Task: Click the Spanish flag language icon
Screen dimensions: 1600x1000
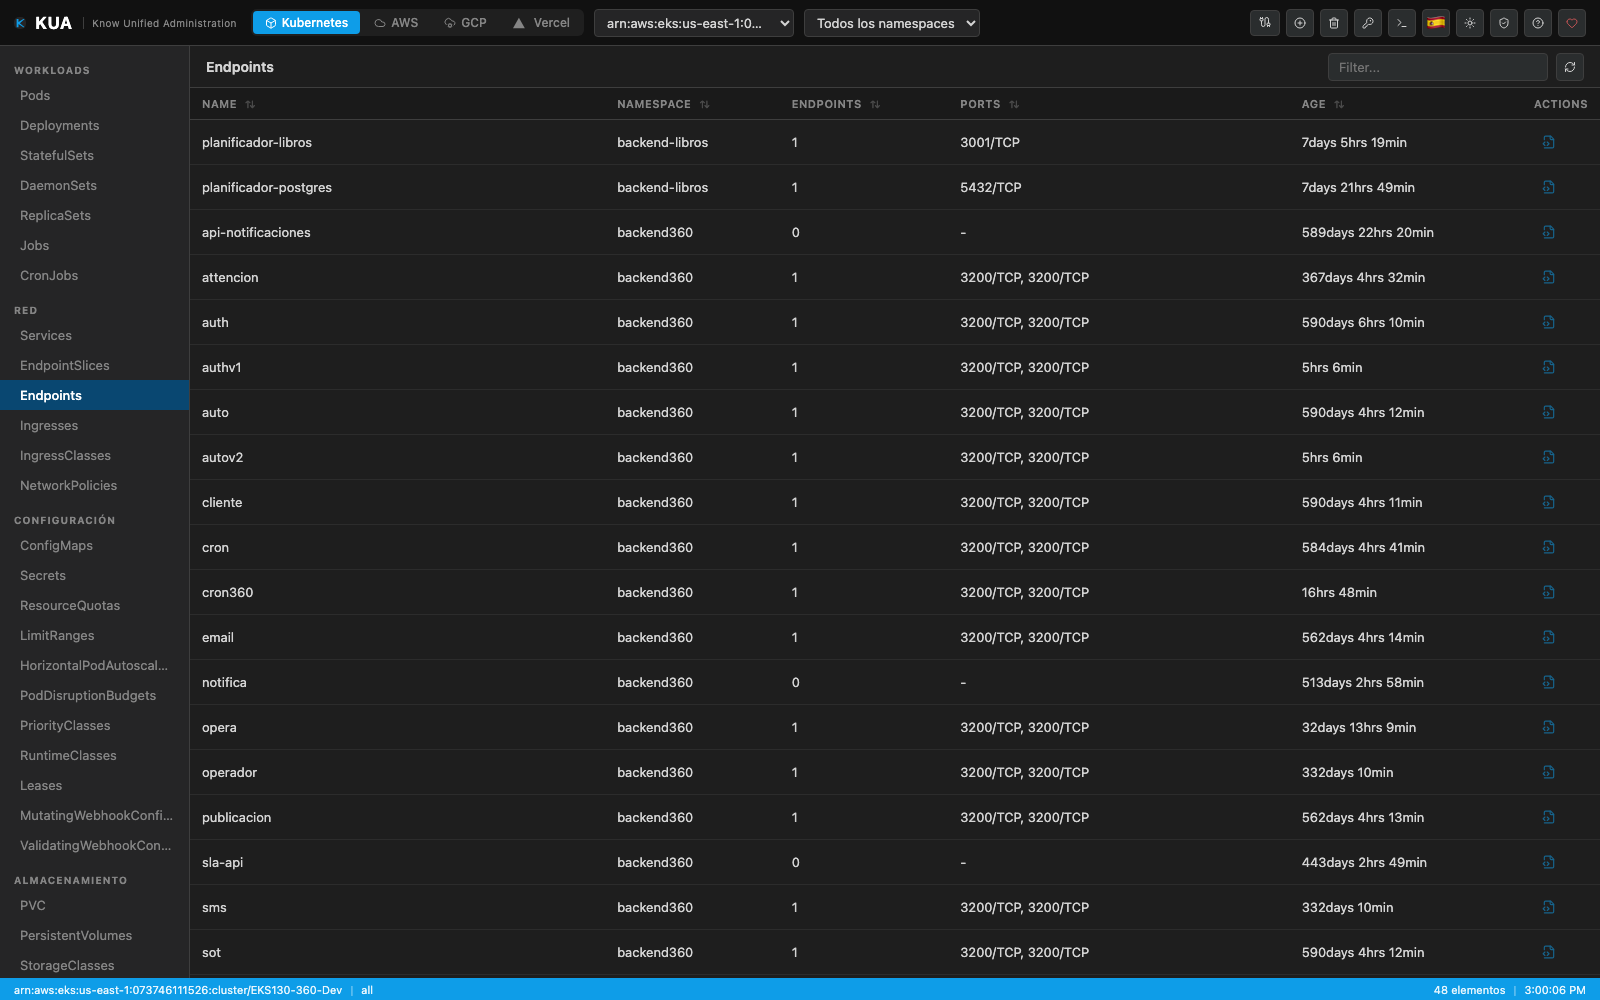Action: (1435, 23)
